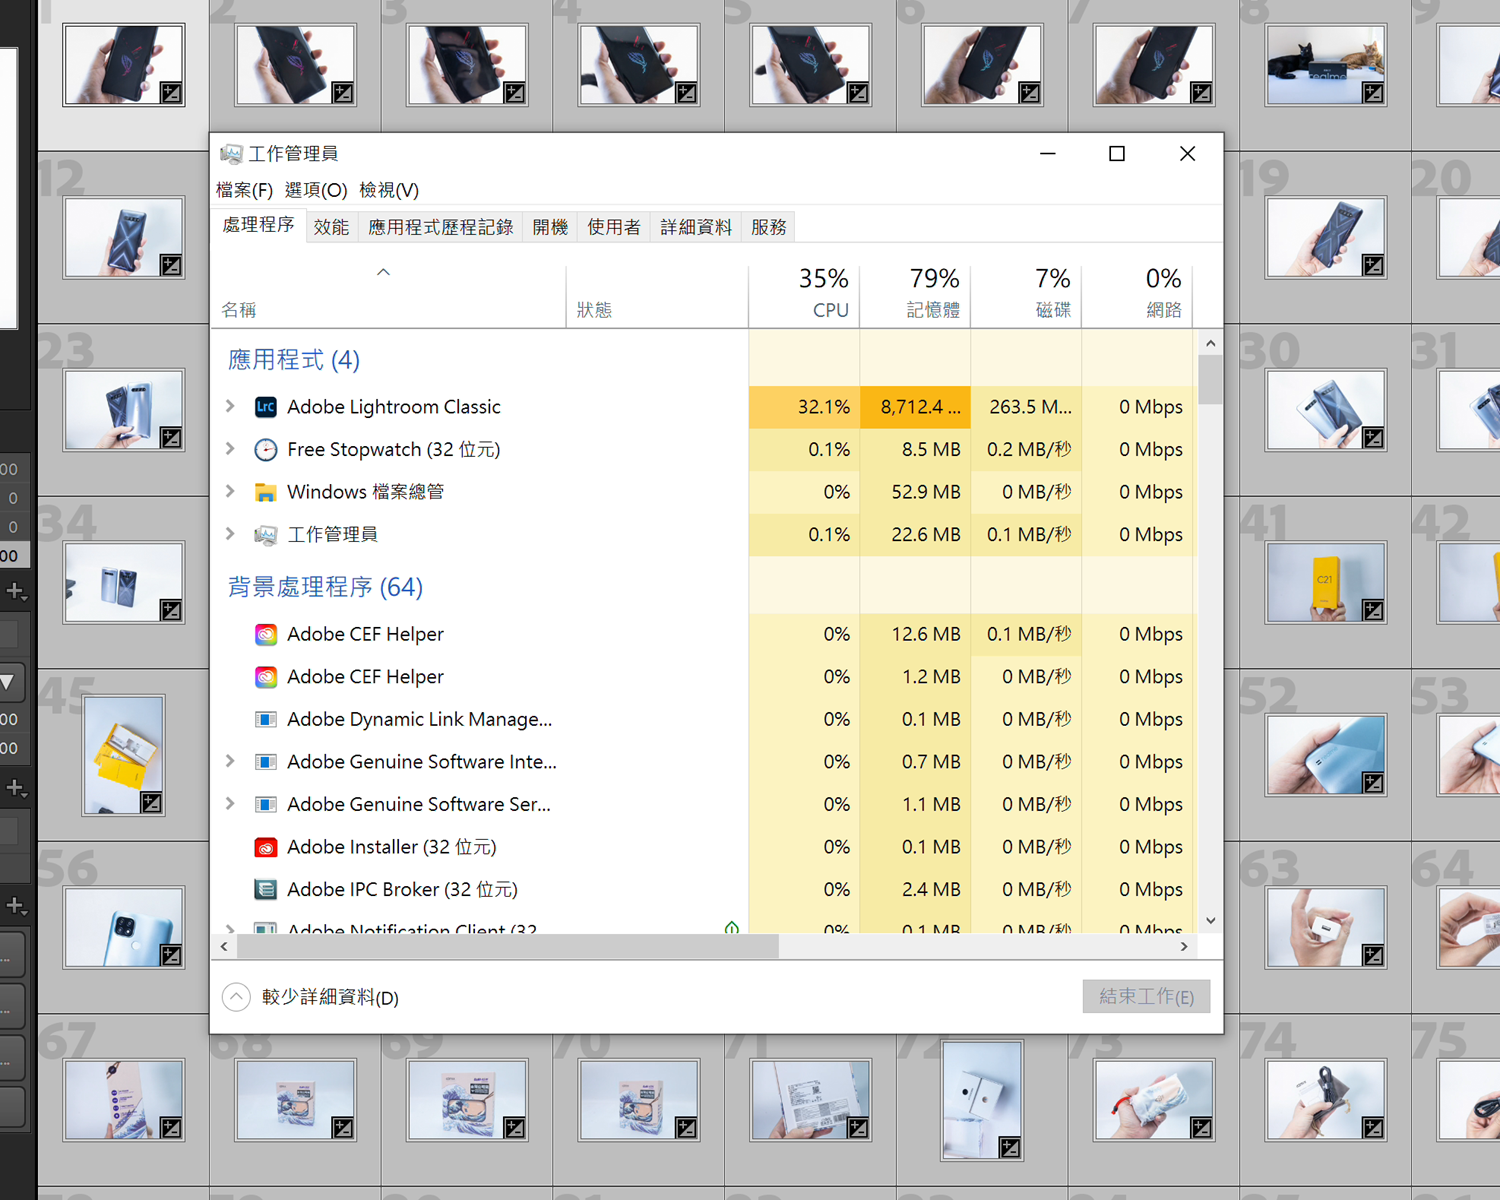This screenshot has width=1500, height=1200.
Task: Expand the Free Stopwatch process entry
Action: pos(231,449)
